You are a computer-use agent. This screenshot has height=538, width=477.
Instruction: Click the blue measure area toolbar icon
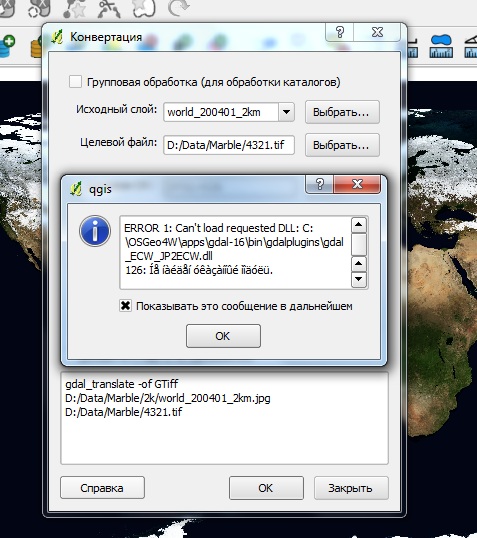coord(441,46)
